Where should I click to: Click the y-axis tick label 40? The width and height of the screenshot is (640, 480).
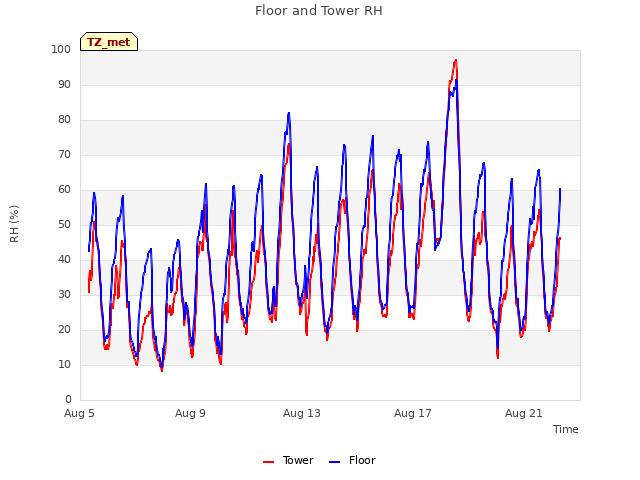(64, 260)
